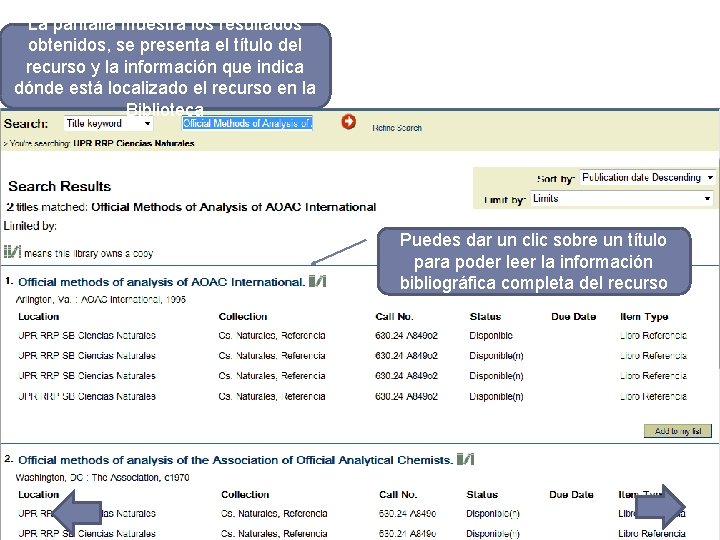The height and width of the screenshot is (540, 720).
Task: Click Cs. Naturales, Referencia in first row of result 1
Action: (x=272, y=336)
